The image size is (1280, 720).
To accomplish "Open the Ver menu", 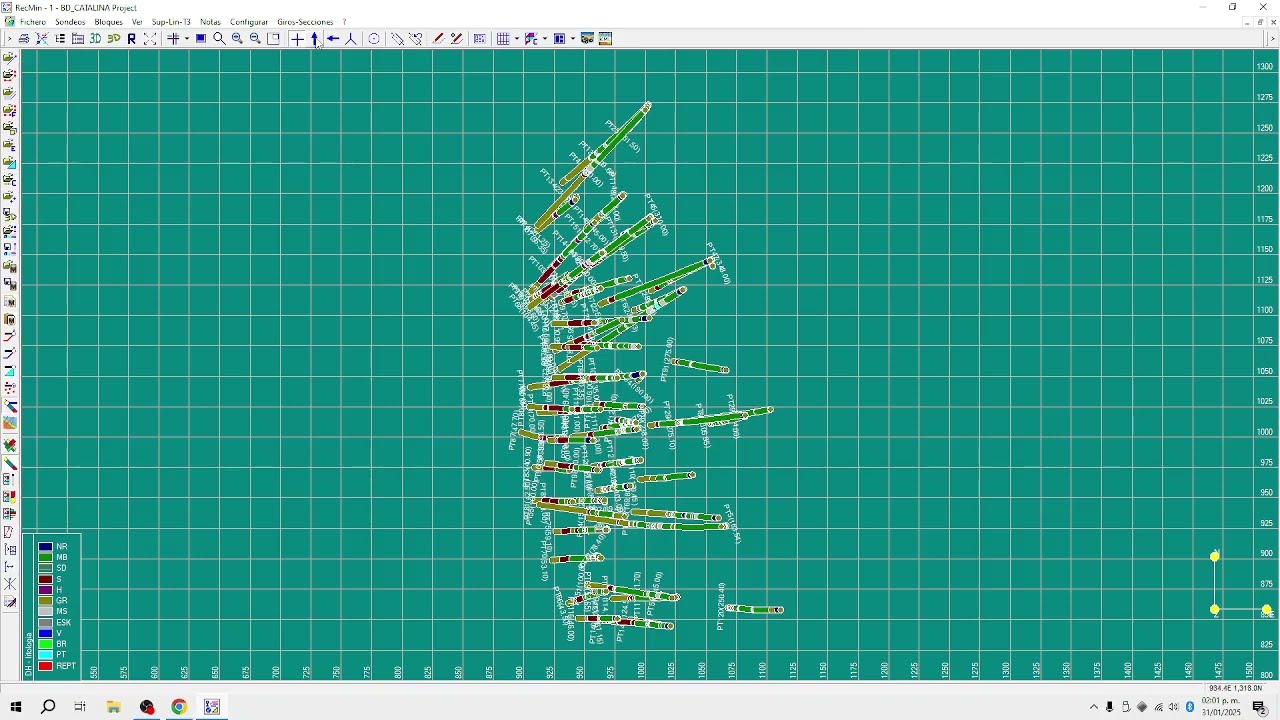I will (x=137, y=22).
